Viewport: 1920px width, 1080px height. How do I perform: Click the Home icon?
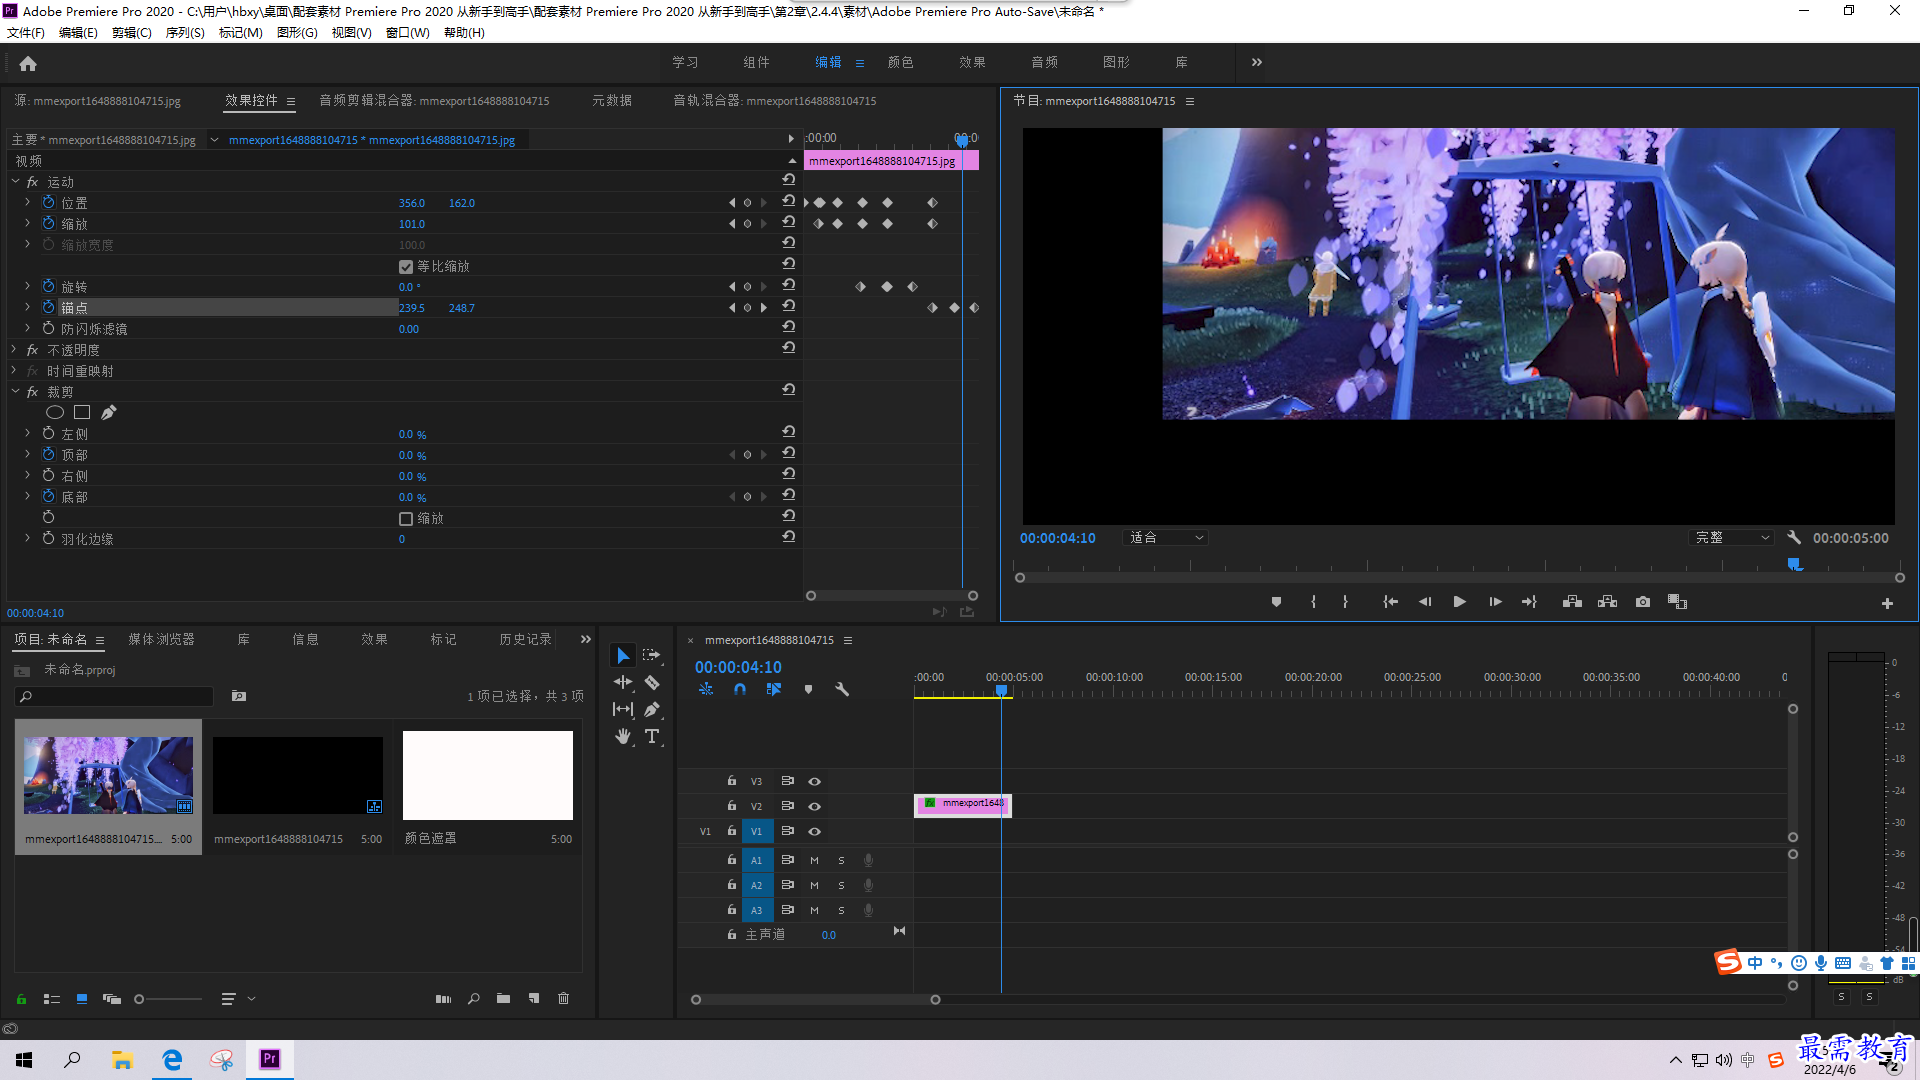28,63
